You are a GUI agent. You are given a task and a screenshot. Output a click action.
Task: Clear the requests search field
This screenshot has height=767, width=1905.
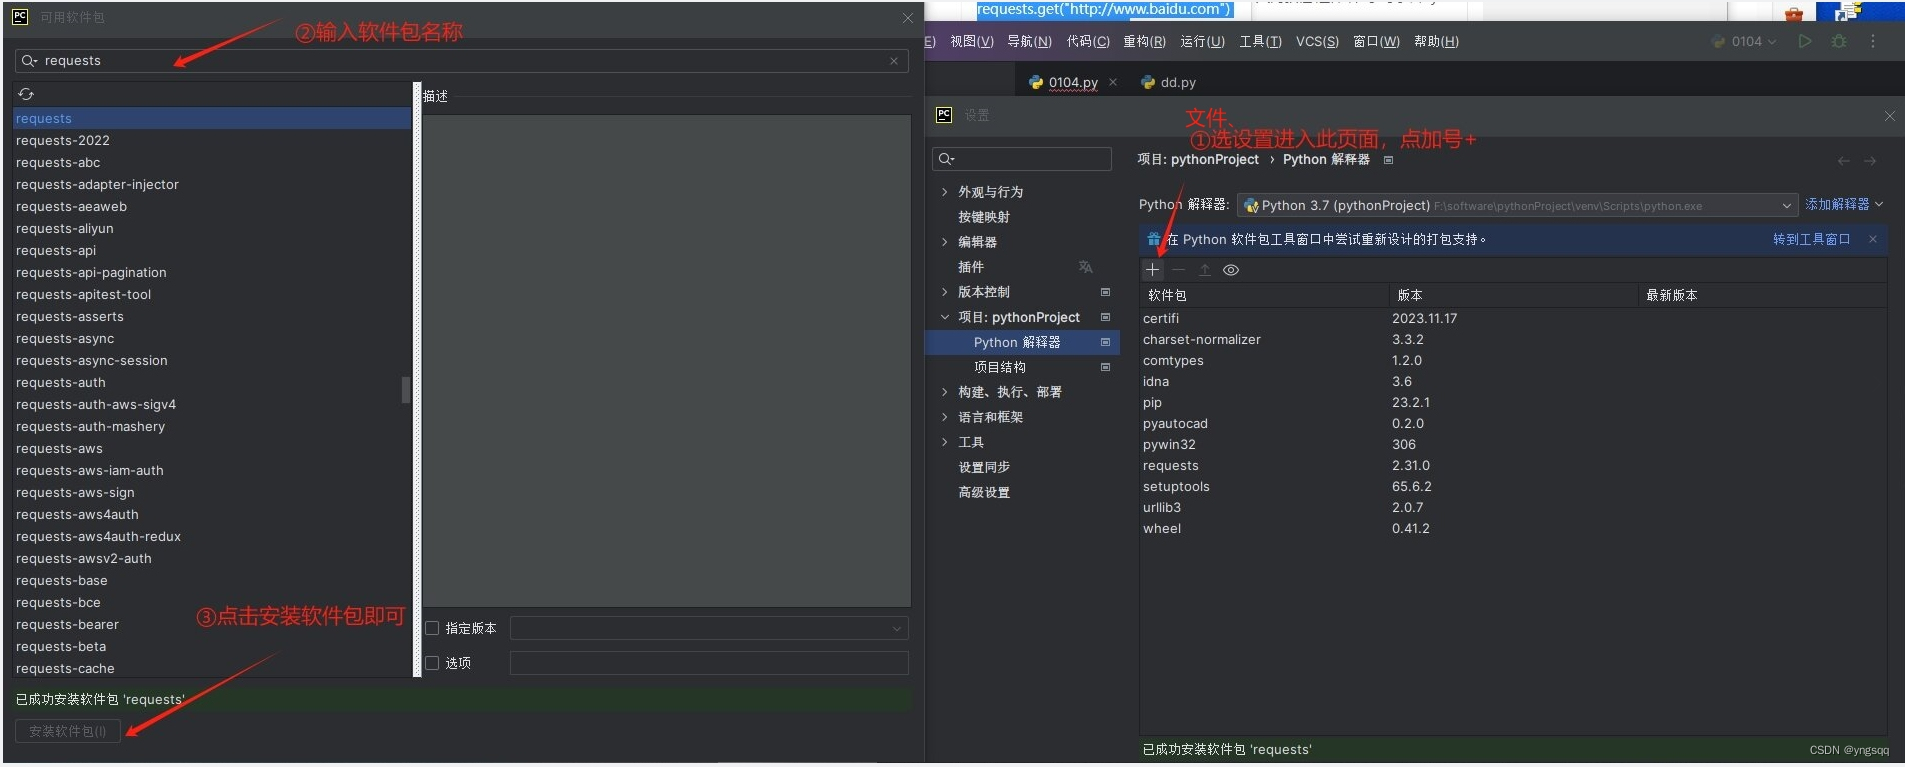click(x=894, y=61)
